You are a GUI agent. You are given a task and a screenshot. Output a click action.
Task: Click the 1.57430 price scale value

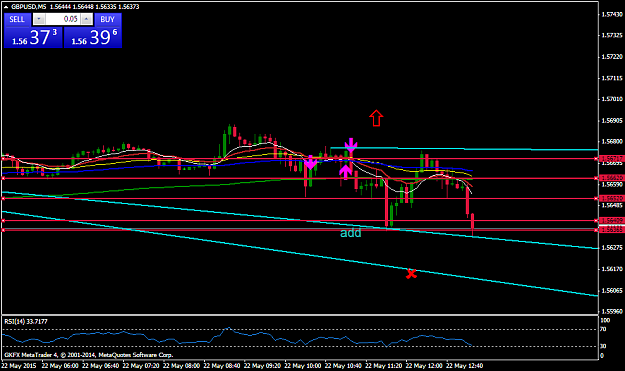612,14
